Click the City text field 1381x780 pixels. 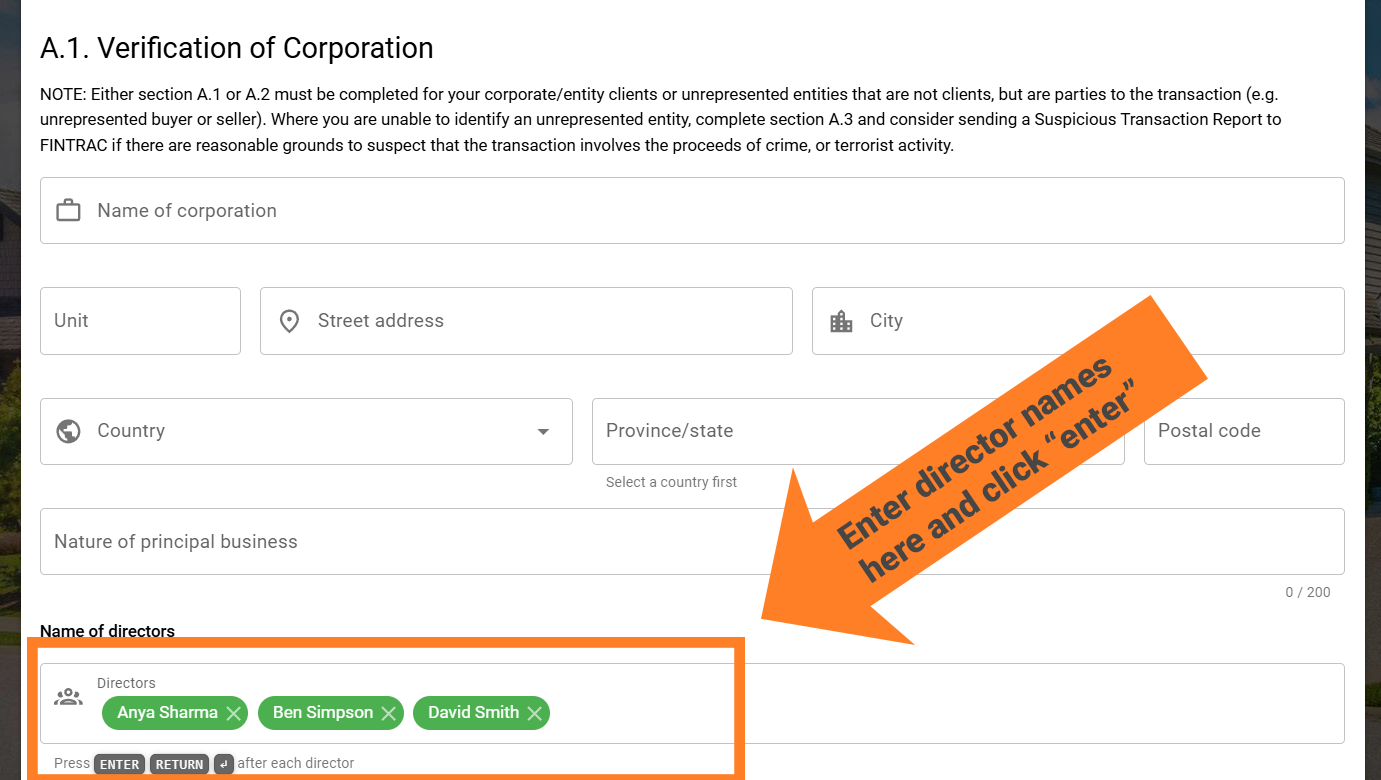point(1078,321)
